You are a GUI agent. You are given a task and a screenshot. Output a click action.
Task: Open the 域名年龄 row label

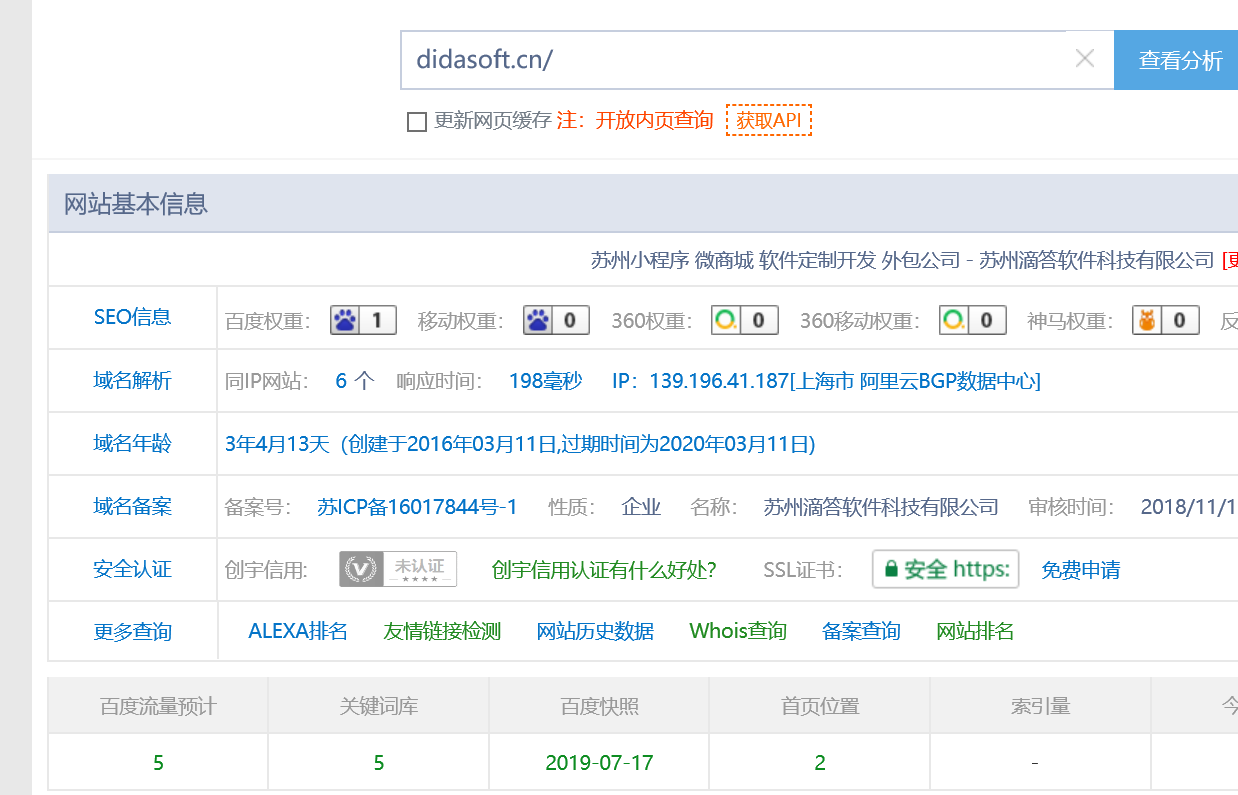point(132,443)
